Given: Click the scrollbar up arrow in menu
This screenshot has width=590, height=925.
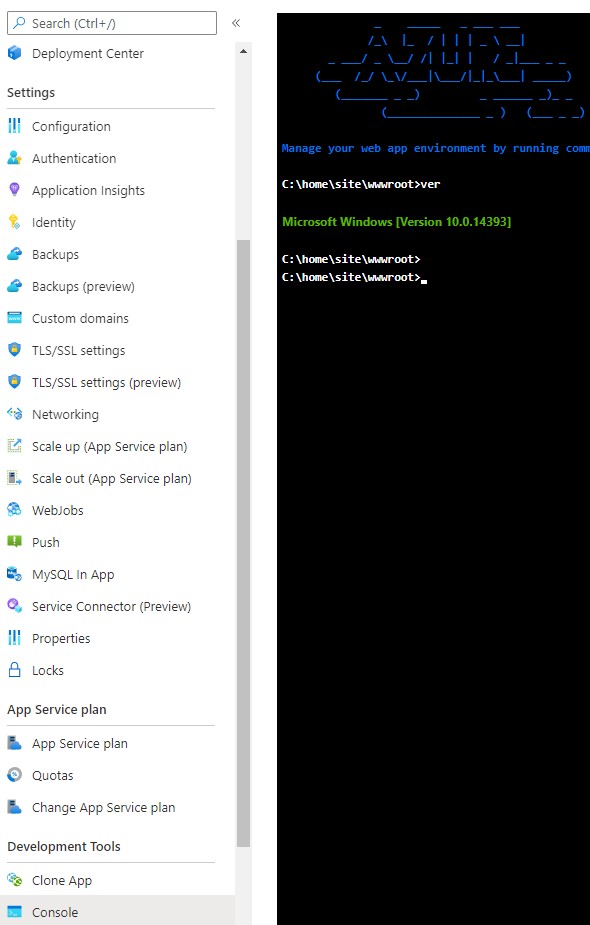Looking at the screenshot, I should (243, 51).
